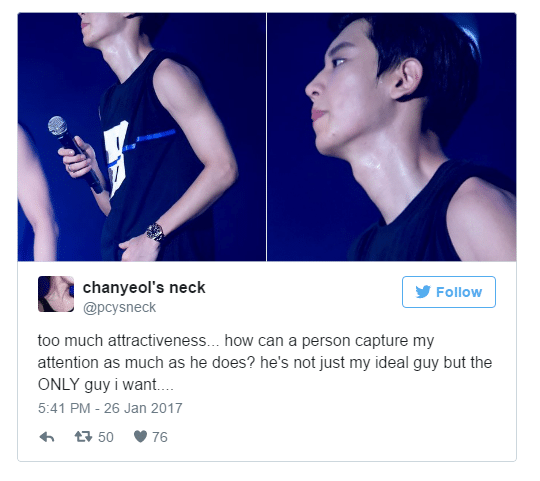The image size is (540, 481).
Task: Open the right side-profile photo
Action: coord(392,137)
